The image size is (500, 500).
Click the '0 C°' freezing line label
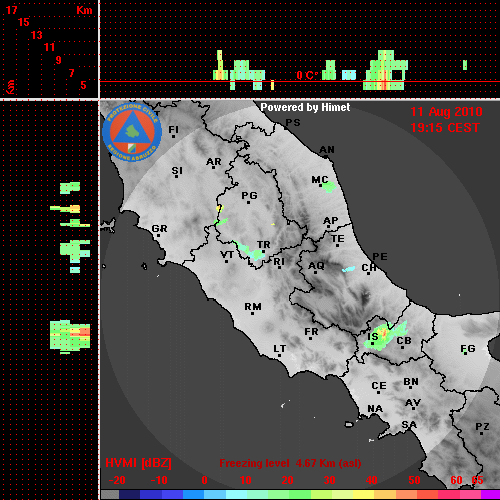(308, 76)
